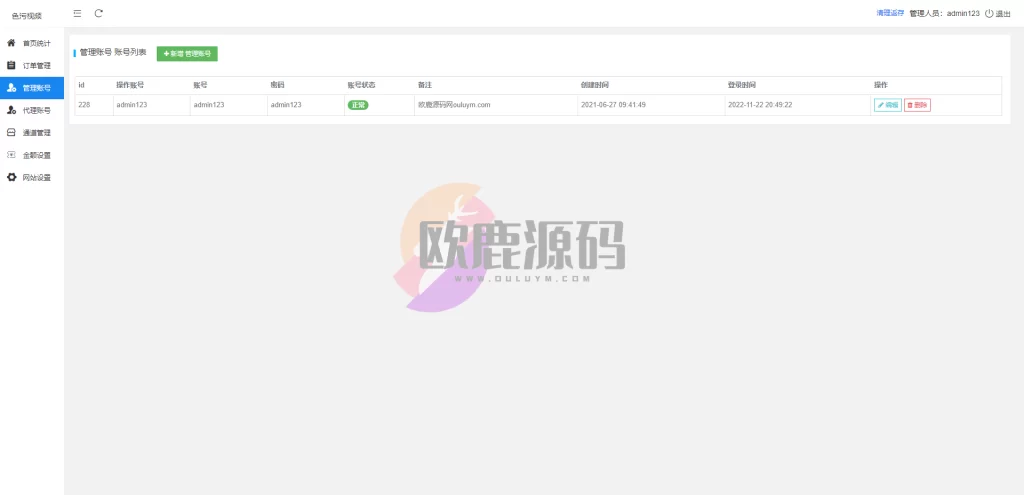The width and height of the screenshot is (1024, 495).
Task: Click the 密码 column header
Action: 278,86
